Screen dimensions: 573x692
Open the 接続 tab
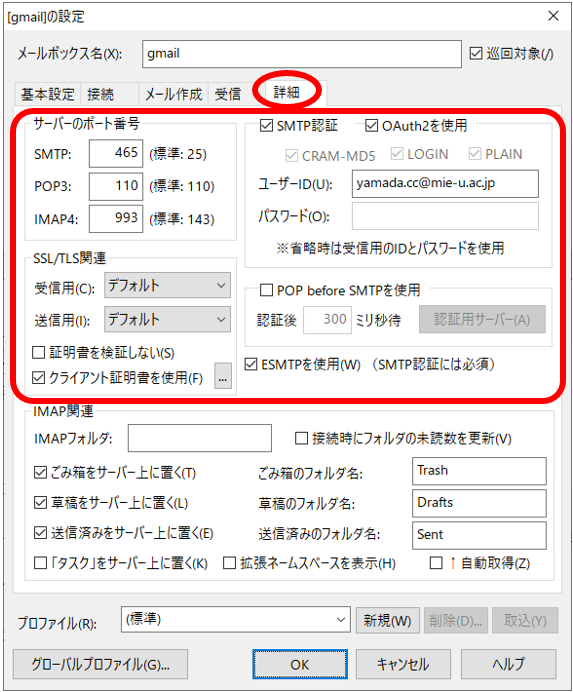coord(101,94)
